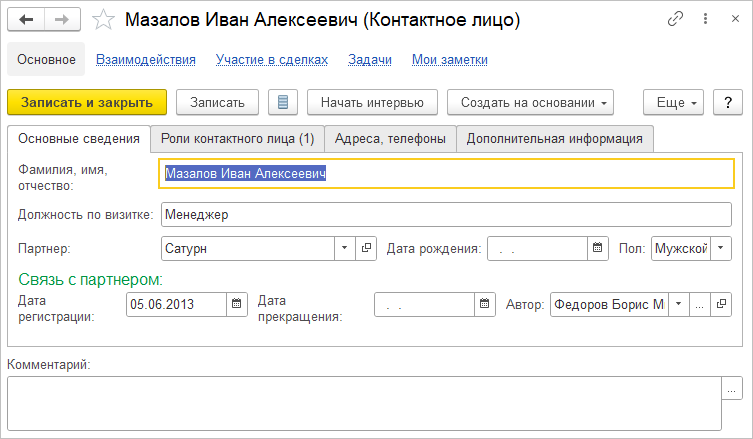Click Записать и закрыть button
The width and height of the screenshot is (753, 439).
click(x=87, y=102)
